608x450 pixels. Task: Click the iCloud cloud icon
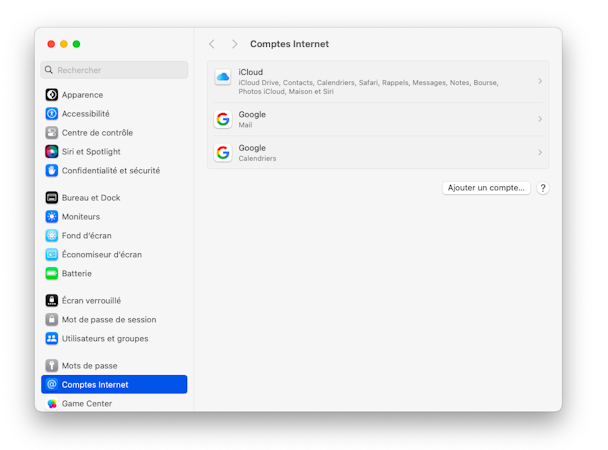[x=223, y=77]
